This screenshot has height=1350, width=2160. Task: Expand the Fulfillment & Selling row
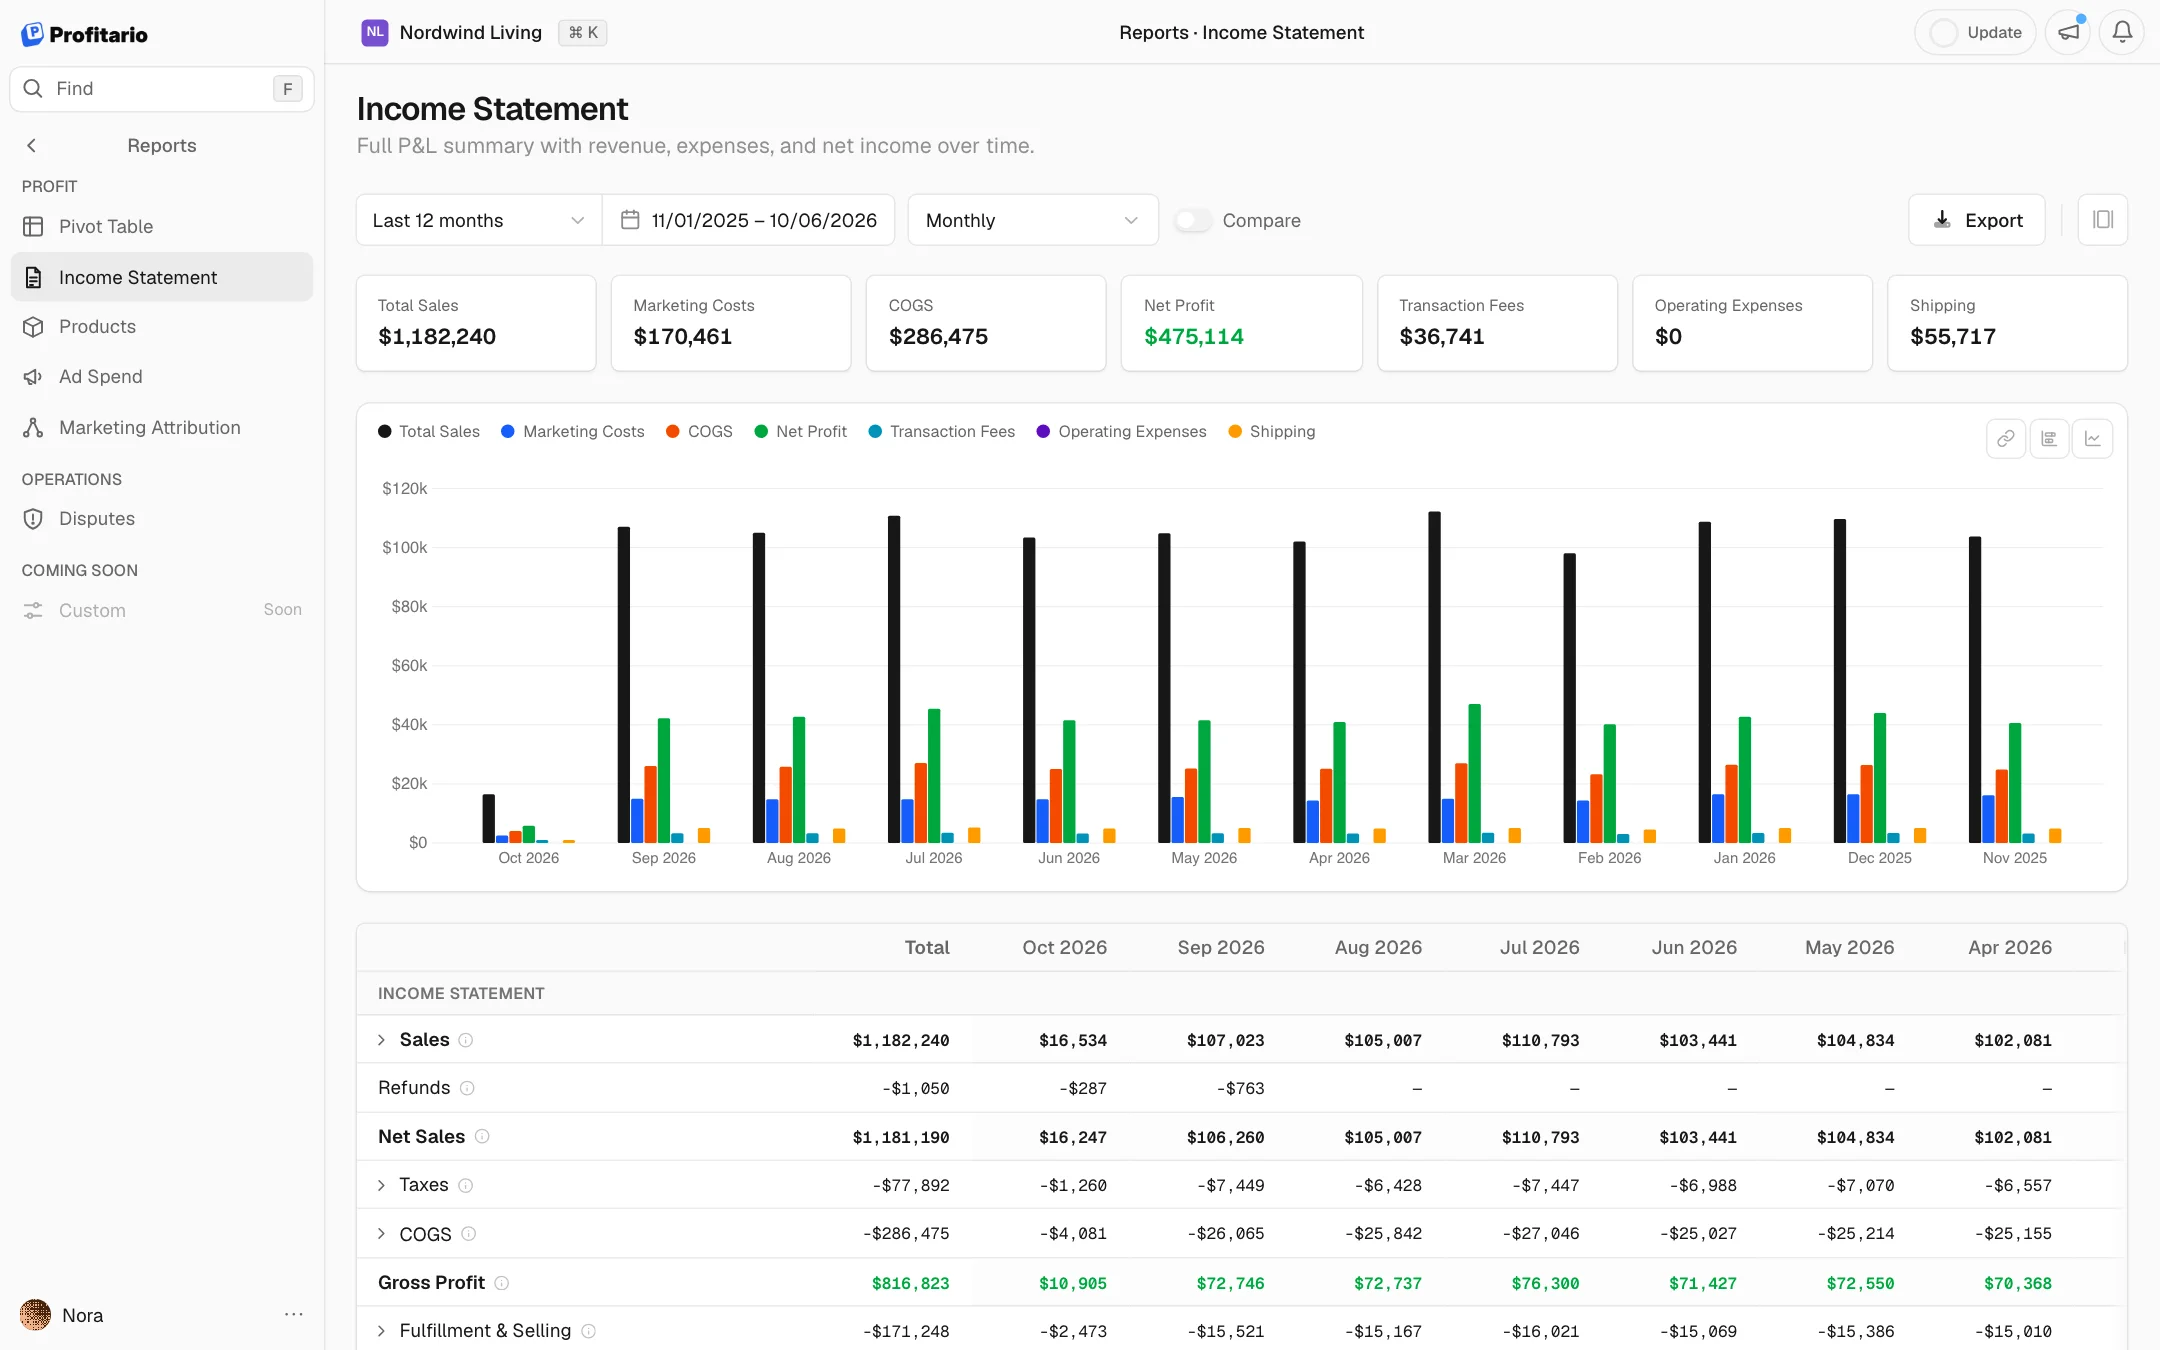[381, 1331]
